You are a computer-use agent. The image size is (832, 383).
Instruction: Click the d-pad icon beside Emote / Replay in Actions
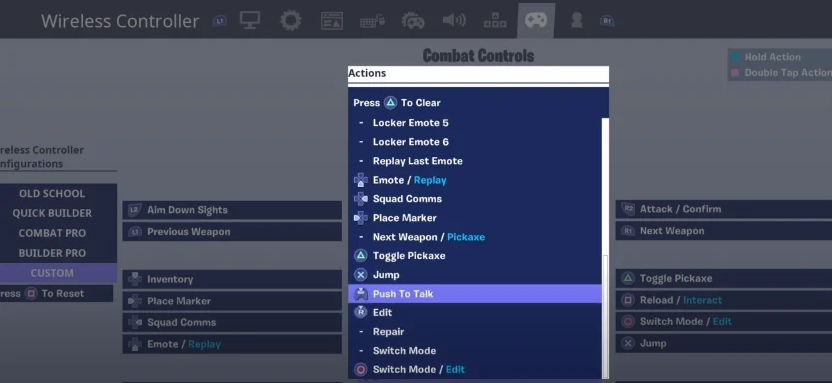tap(361, 180)
